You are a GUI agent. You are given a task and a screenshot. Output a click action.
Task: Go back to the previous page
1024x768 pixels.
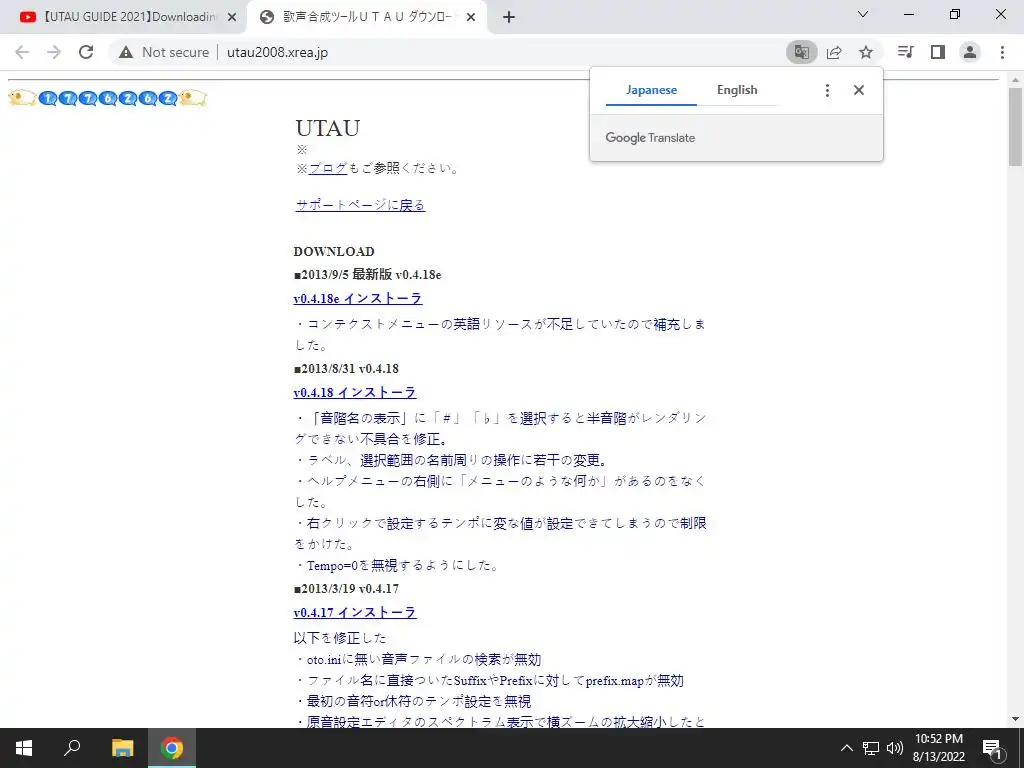[22, 52]
